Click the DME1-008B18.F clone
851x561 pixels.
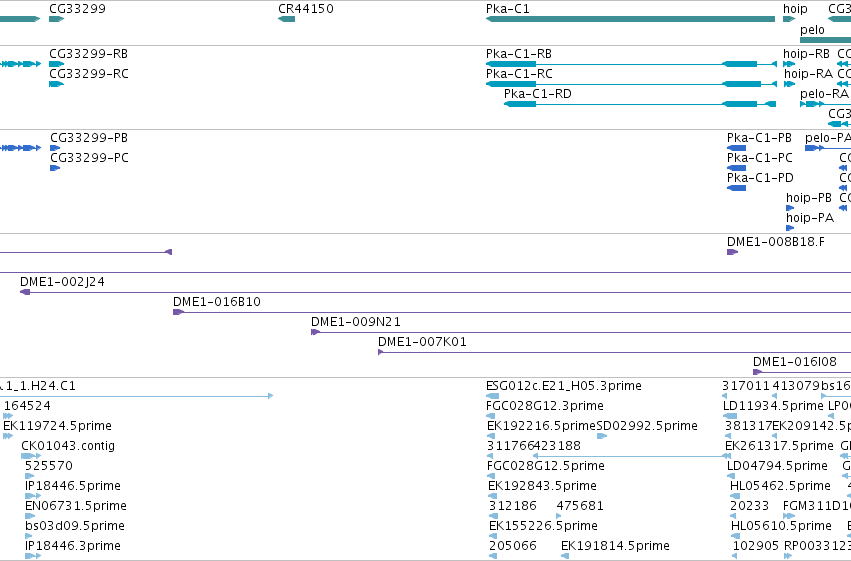point(732,252)
